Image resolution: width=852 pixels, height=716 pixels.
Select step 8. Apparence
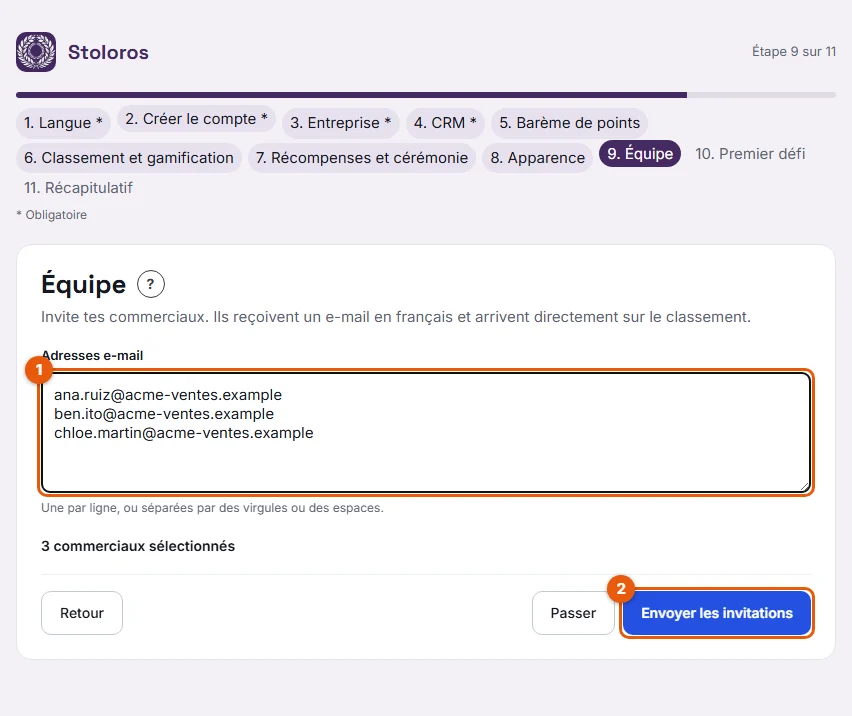(x=537, y=158)
